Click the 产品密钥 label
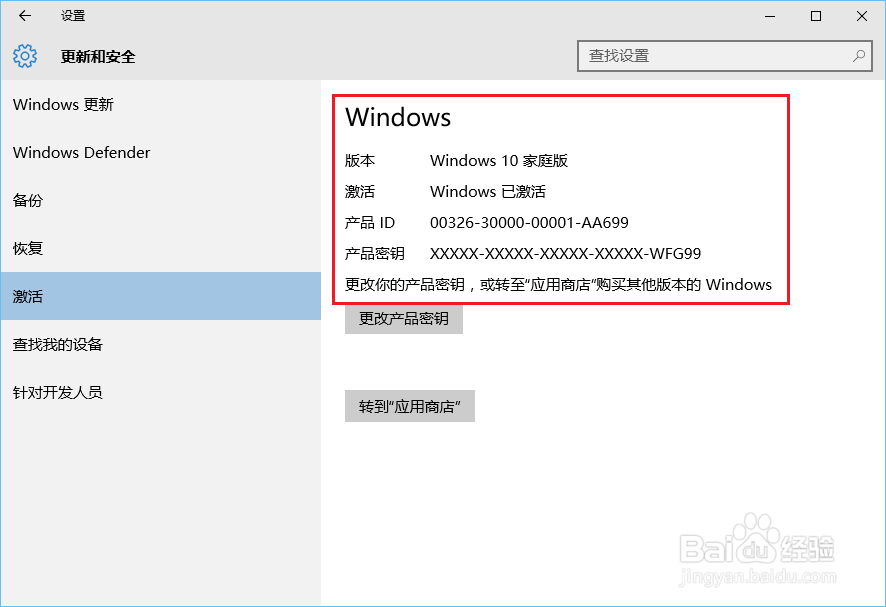Screen dimensions: 886x607 pos(375,254)
